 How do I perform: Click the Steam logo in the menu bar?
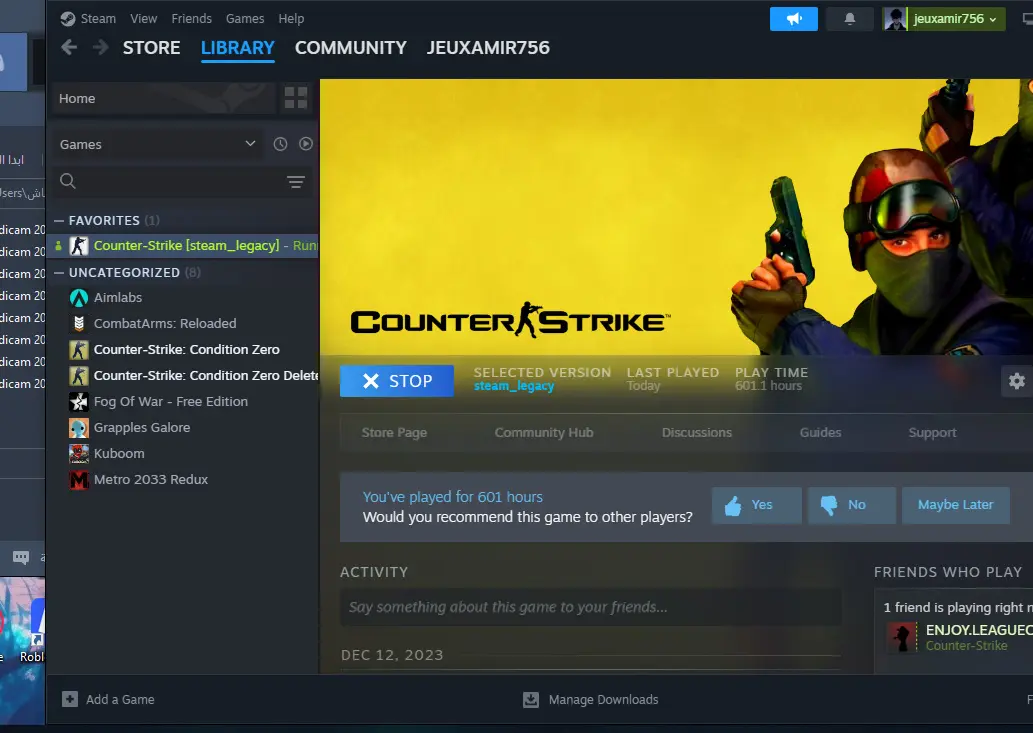tap(68, 18)
